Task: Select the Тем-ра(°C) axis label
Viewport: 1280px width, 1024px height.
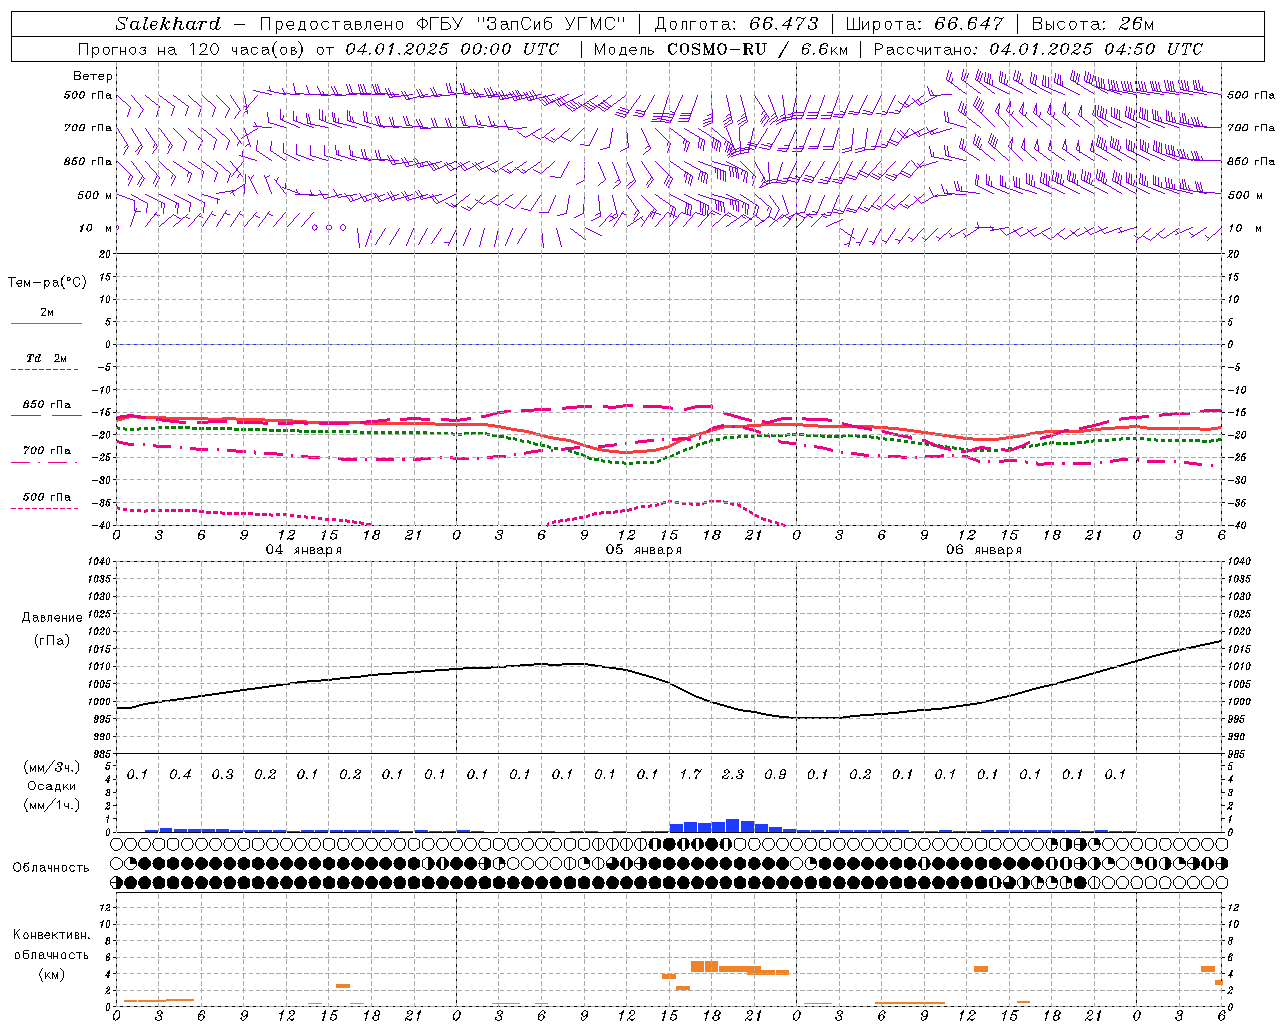Action: click(47, 283)
